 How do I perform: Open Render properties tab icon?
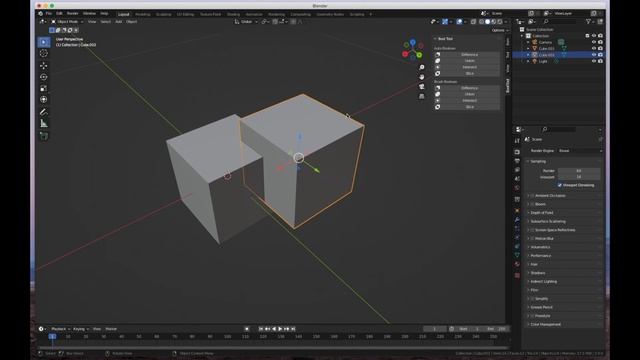517,152
